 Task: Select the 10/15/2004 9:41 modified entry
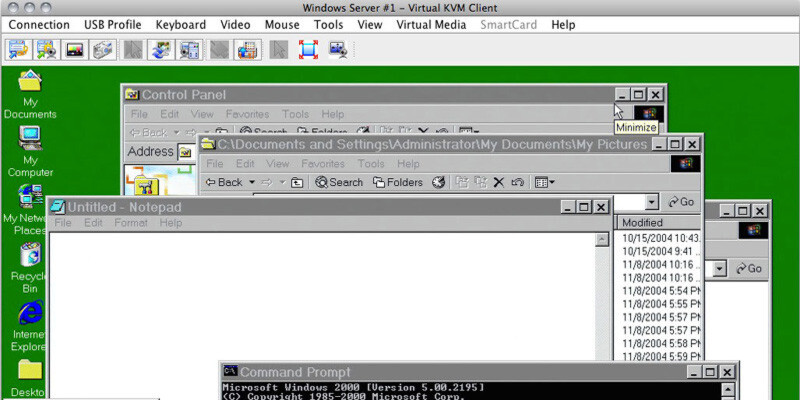661,251
